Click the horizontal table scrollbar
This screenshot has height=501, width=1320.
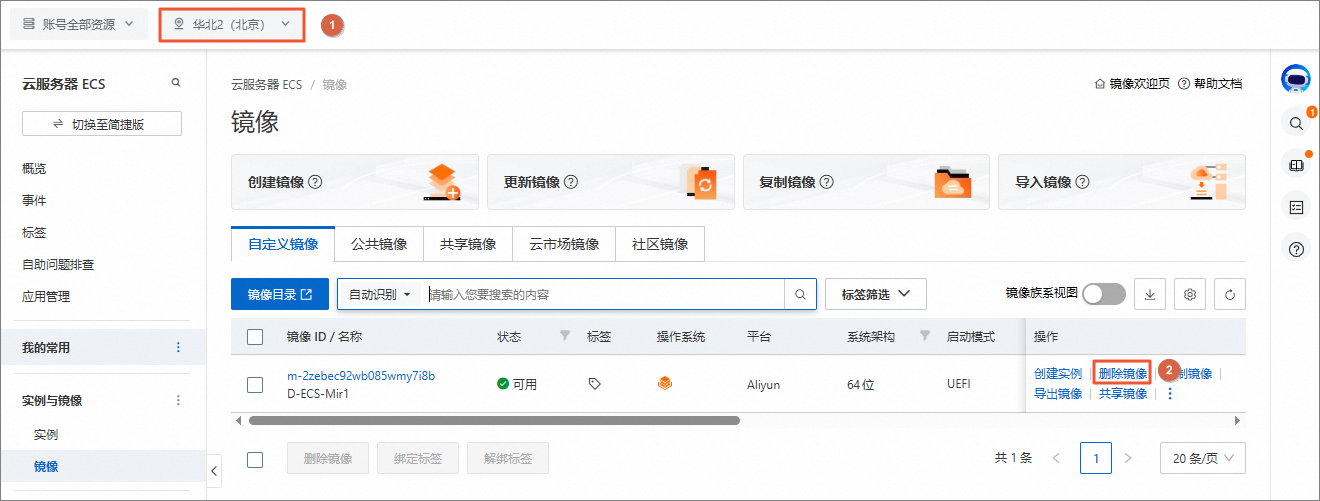point(494,421)
